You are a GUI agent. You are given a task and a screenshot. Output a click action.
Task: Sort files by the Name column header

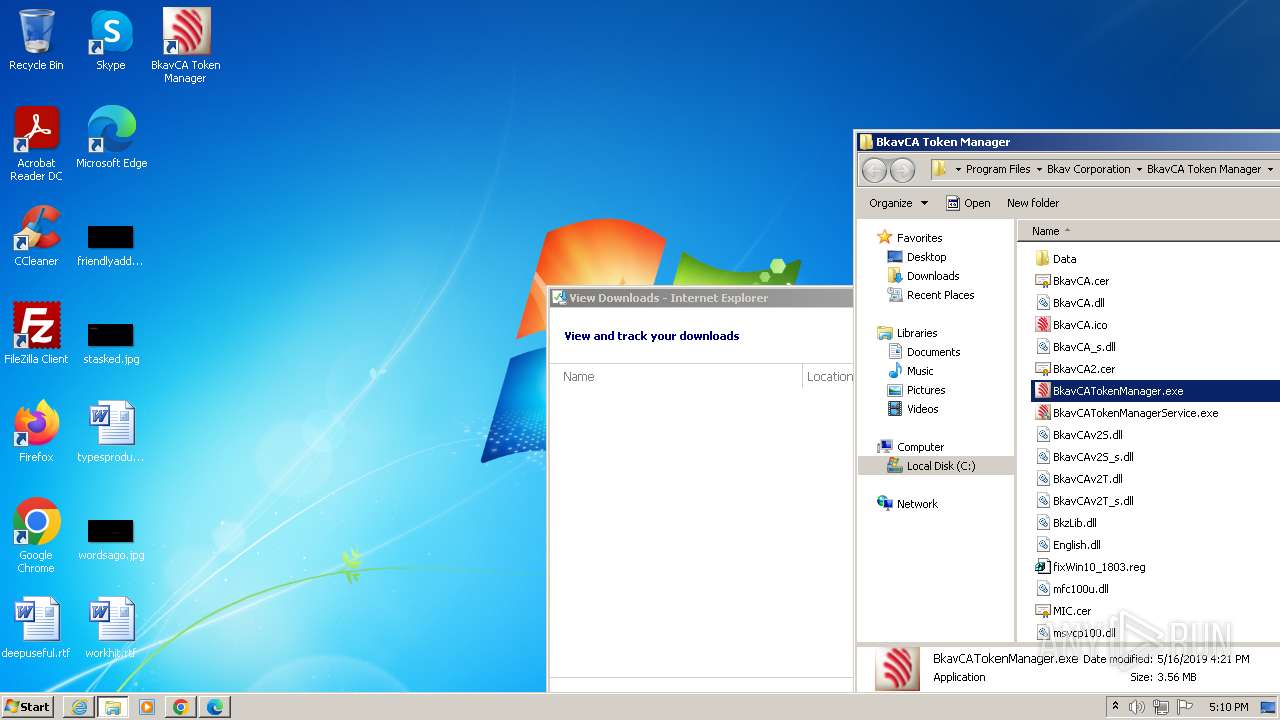[1148, 231]
